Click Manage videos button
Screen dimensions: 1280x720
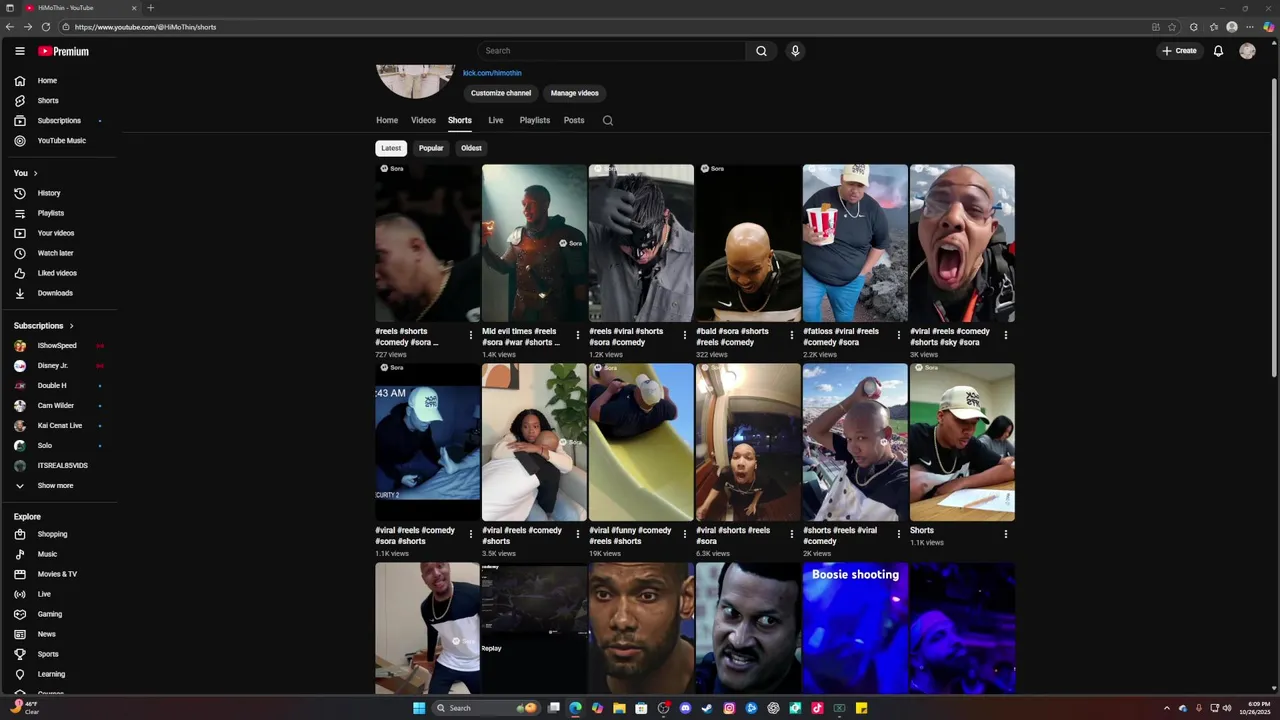[x=575, y=93]
